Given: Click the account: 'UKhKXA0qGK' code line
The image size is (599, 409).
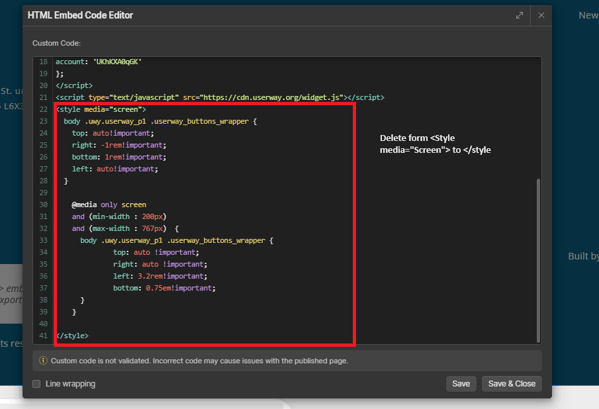Looking at the screenshot, I should click(99, 62).
